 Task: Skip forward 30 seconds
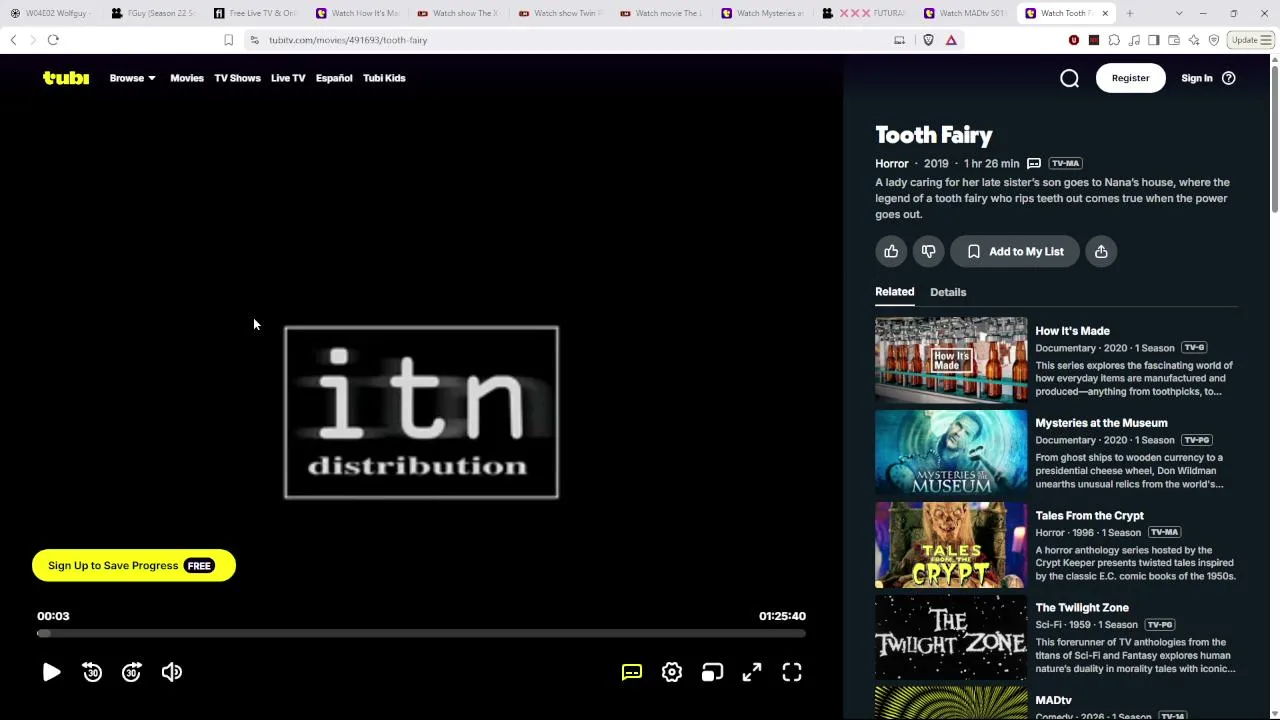coord(132,672)
